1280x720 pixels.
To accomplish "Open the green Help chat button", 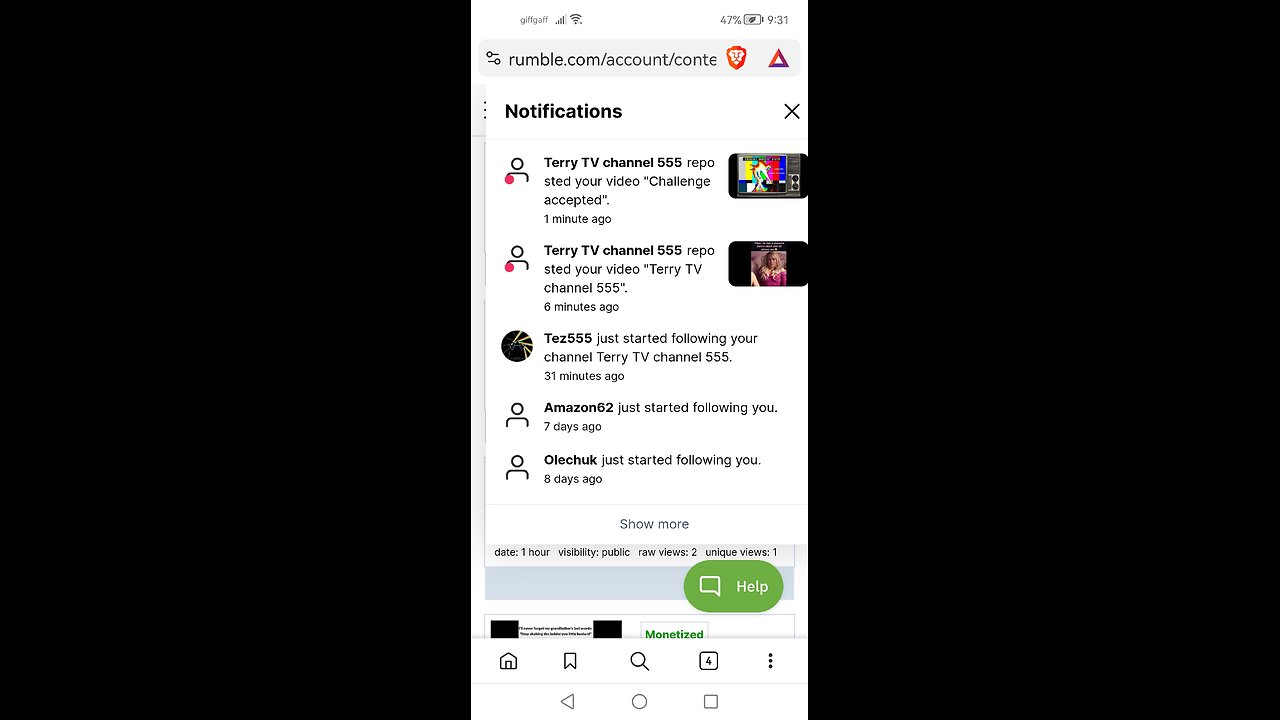I will (x=733, y=586).
